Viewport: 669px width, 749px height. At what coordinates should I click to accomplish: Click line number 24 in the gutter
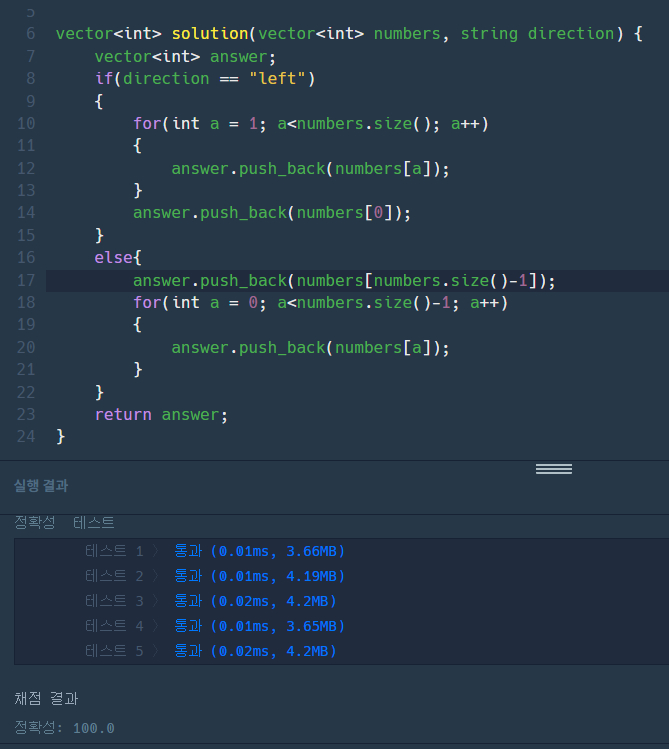pos(26,436)
